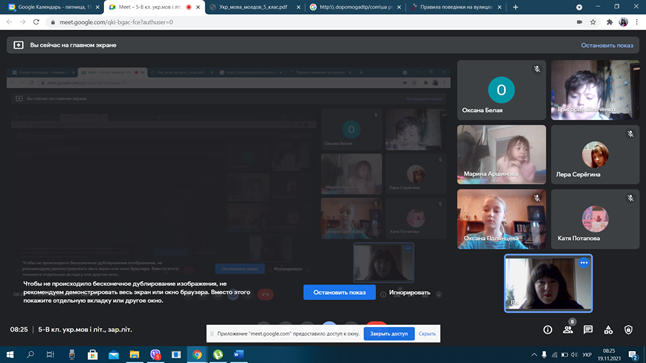Open host controls shield icon
The width and height of the screenshot is (646, 363).
[x=628, y=330]
